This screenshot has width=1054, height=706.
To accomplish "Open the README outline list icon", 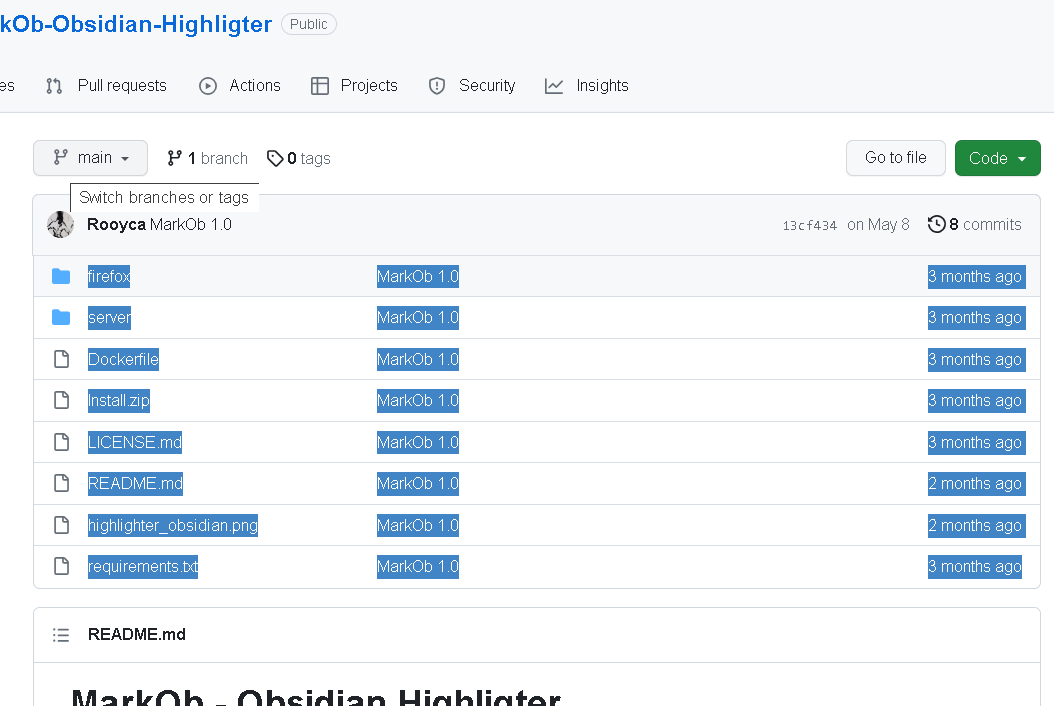I will [x=61, y=635].
